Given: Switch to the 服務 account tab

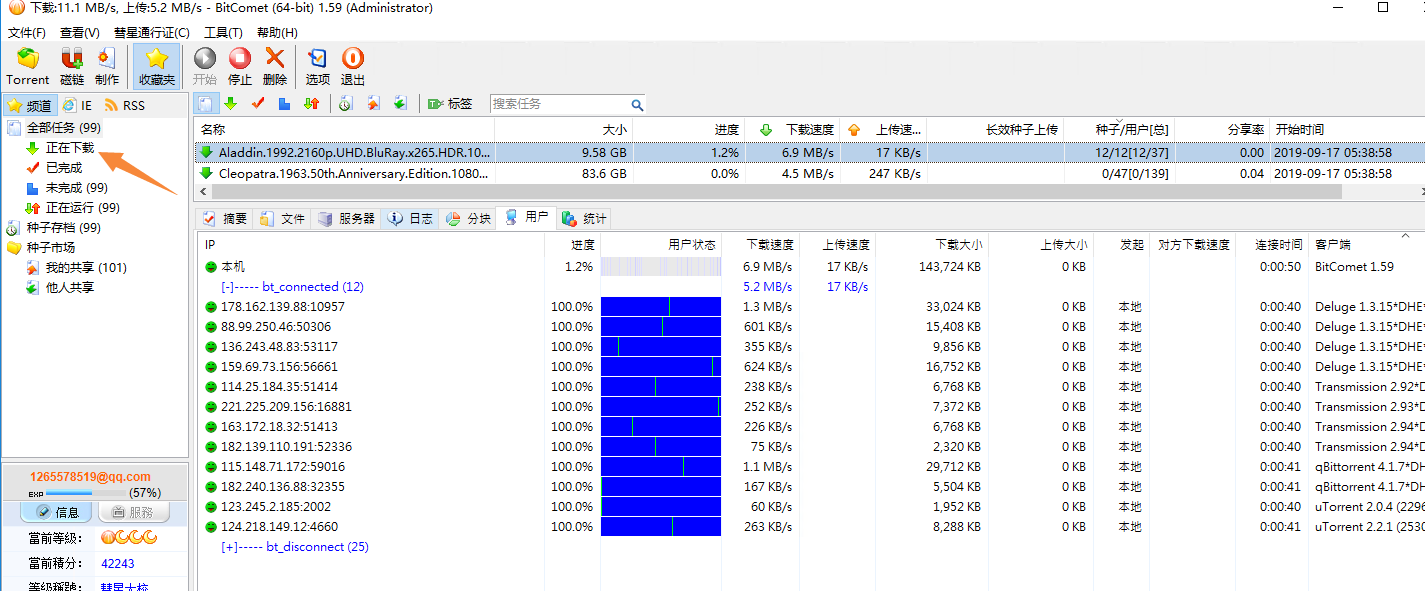Looking at the screenshot, I should pyautogui.click(x=132, y=512).
